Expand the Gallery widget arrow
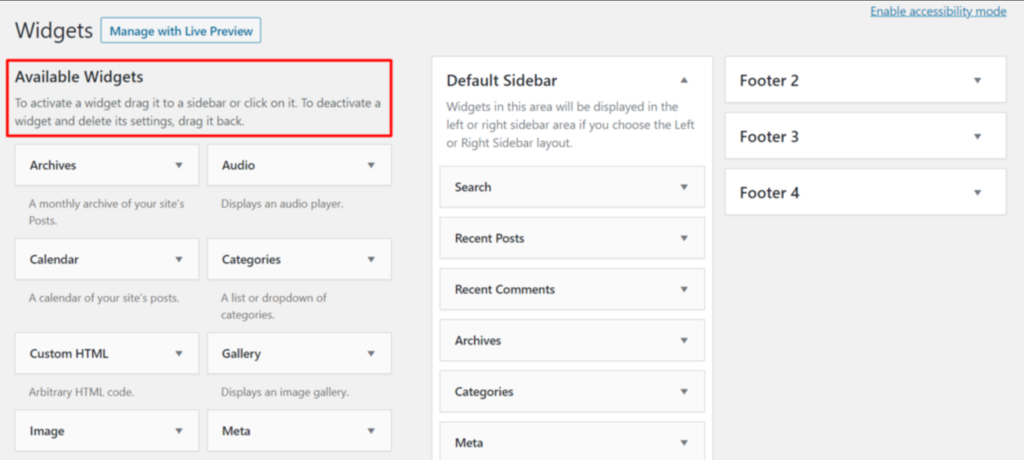Image resolution: width=1024 pixels, height=460 pixels. pos(371,353)
